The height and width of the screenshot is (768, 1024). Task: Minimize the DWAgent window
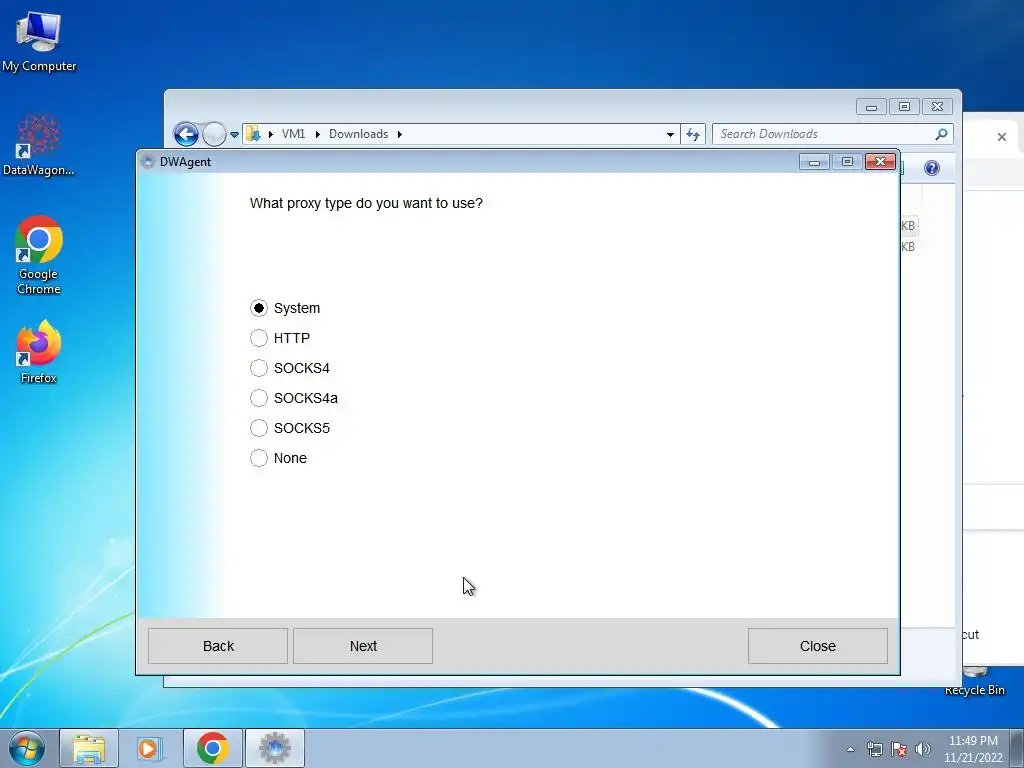click(x=814, y=162)
